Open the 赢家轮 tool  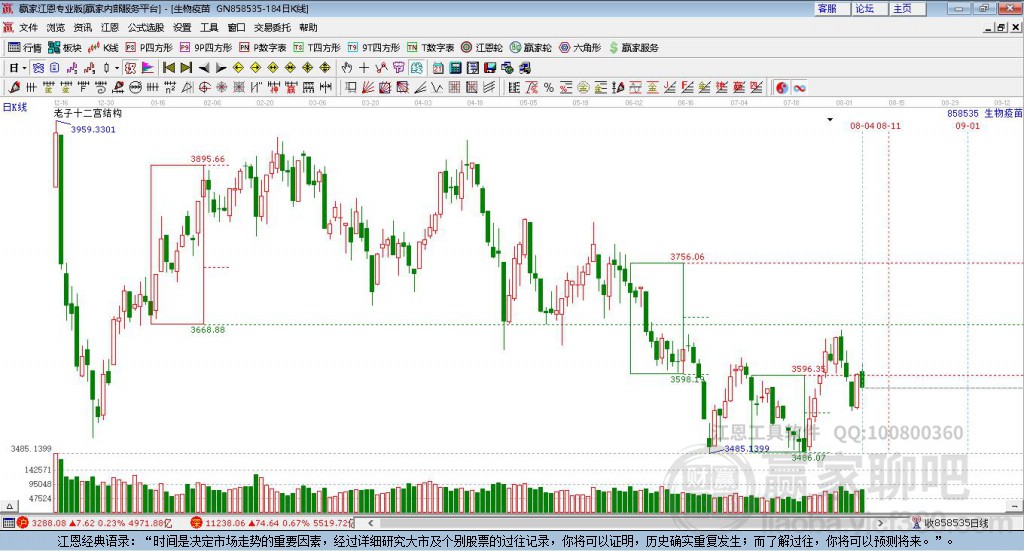click(x=530, y=48)
